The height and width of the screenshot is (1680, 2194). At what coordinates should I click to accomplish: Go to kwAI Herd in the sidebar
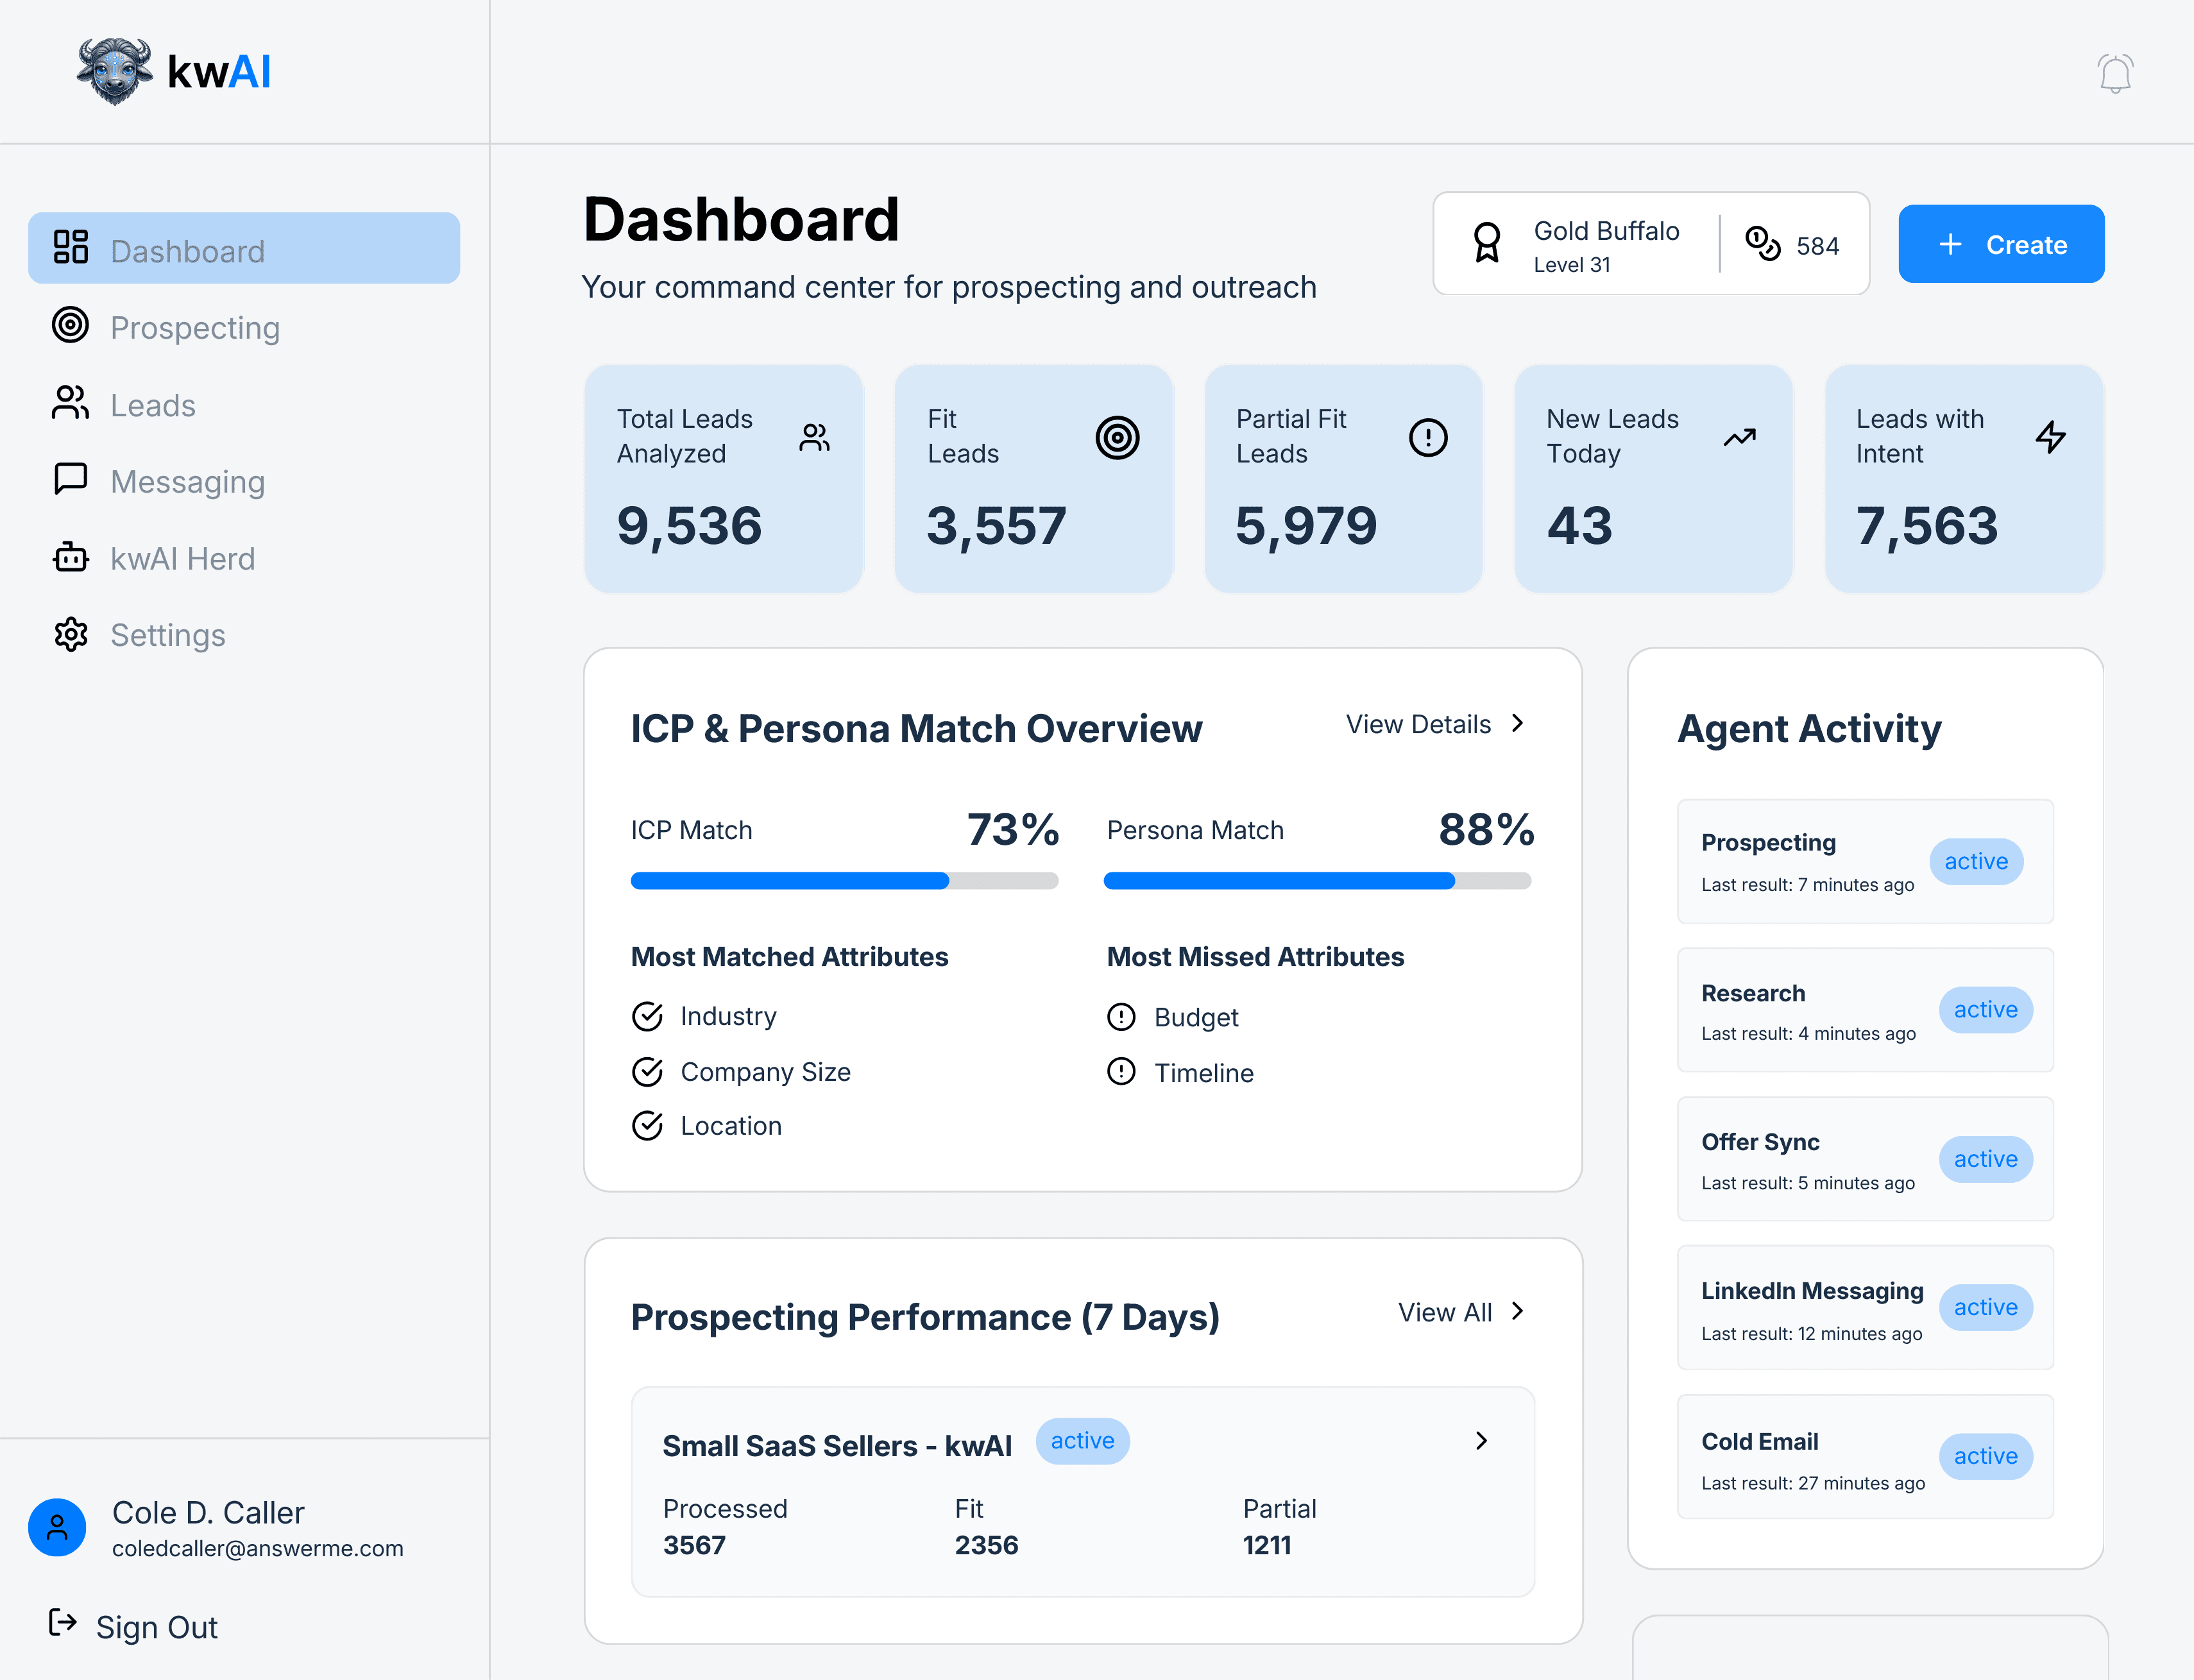182,558
